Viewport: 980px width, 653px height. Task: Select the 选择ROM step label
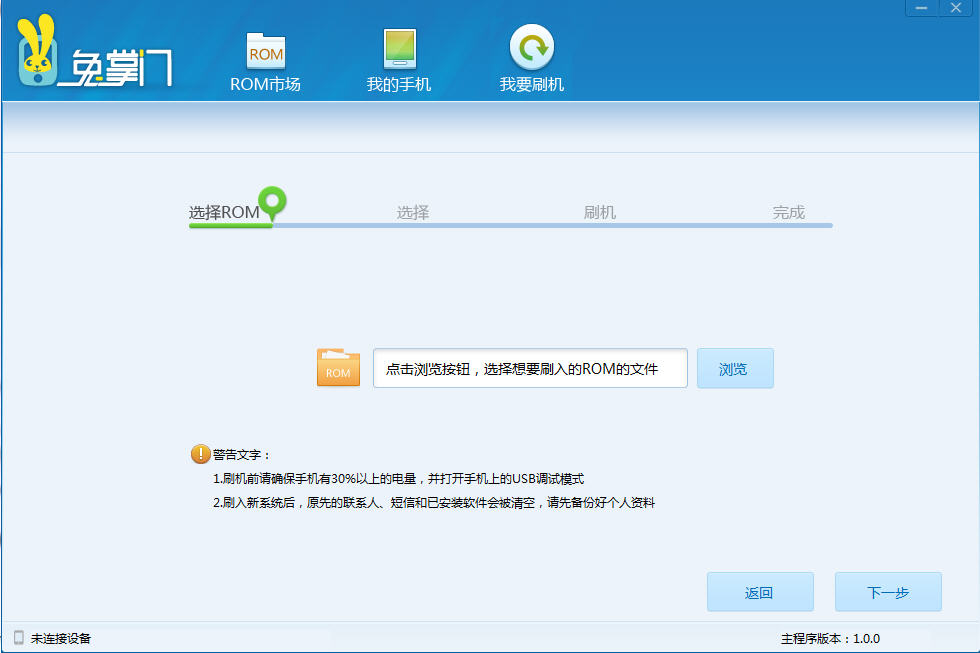click(224, 212)
